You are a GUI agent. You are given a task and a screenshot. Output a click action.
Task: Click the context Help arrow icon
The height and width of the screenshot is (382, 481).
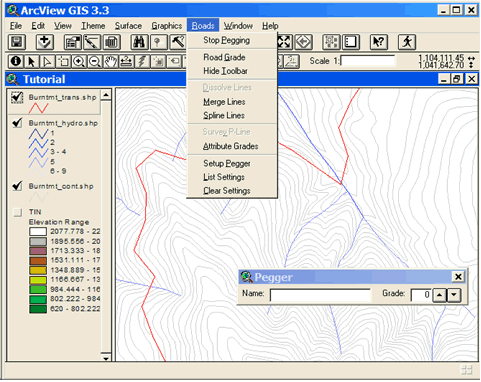[x=379, y=42]
